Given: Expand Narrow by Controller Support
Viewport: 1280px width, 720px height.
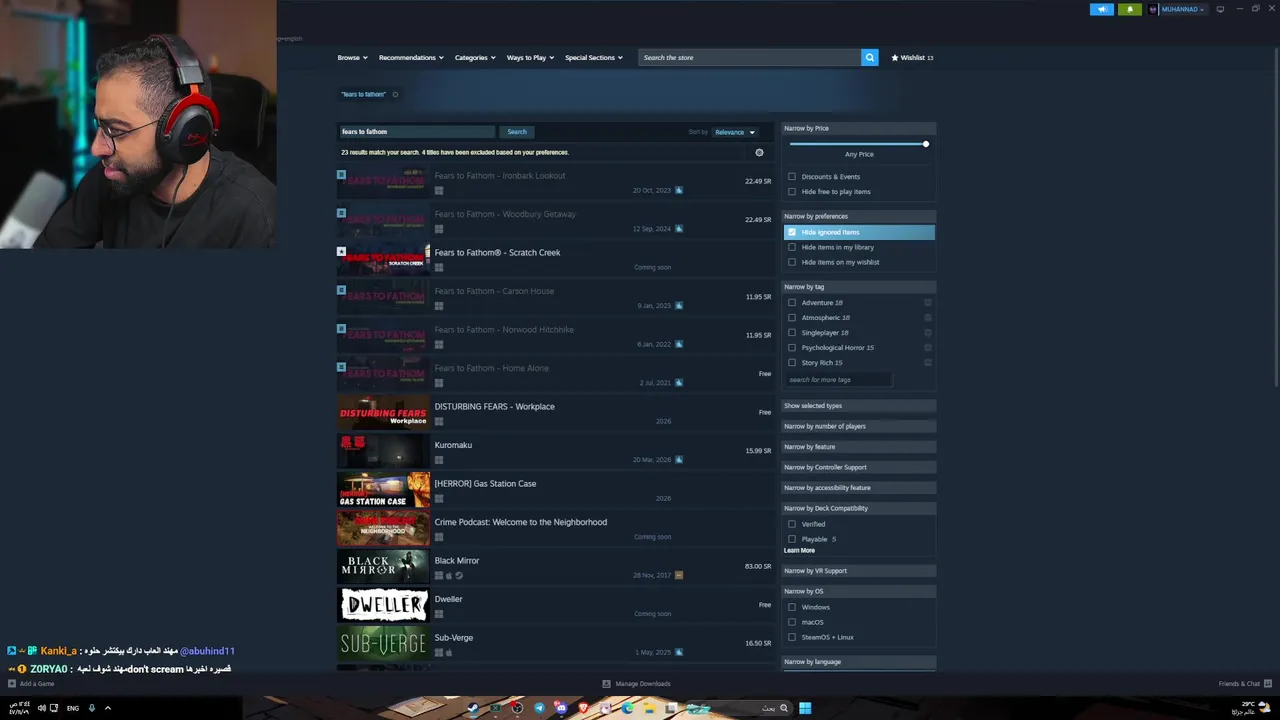Looking at the screenshot, I should 859,467.
